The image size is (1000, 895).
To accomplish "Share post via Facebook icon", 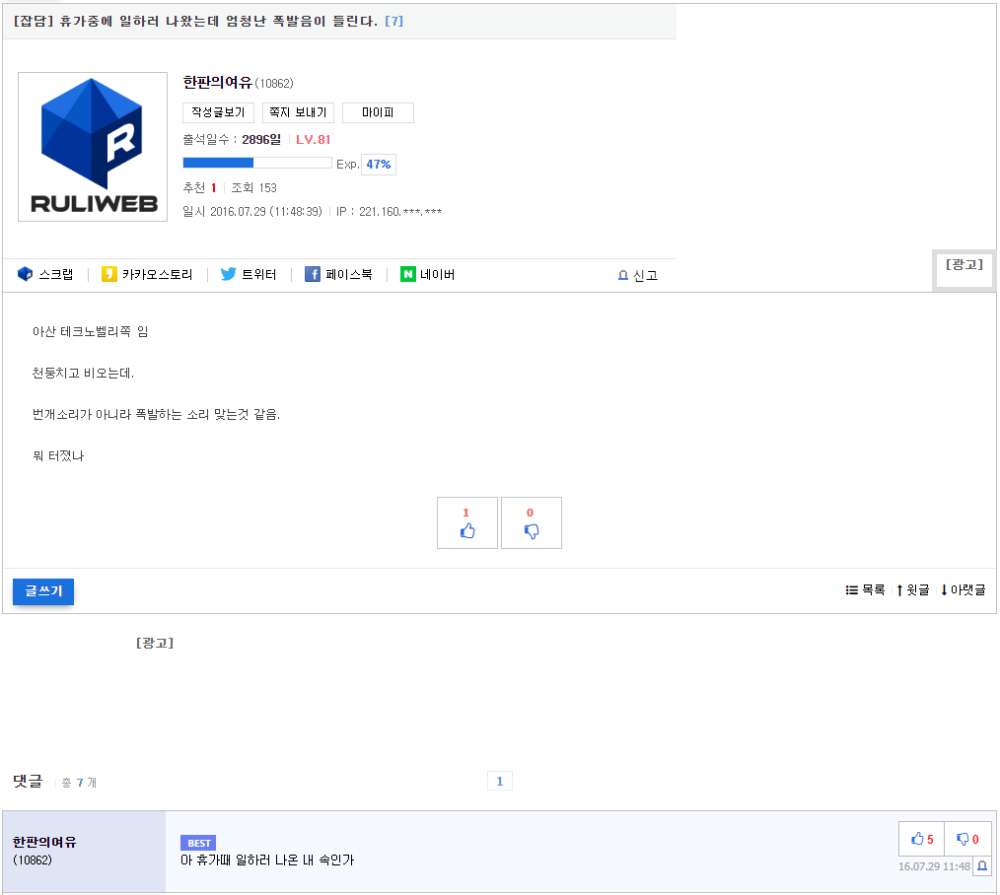I will coord(312,274).
